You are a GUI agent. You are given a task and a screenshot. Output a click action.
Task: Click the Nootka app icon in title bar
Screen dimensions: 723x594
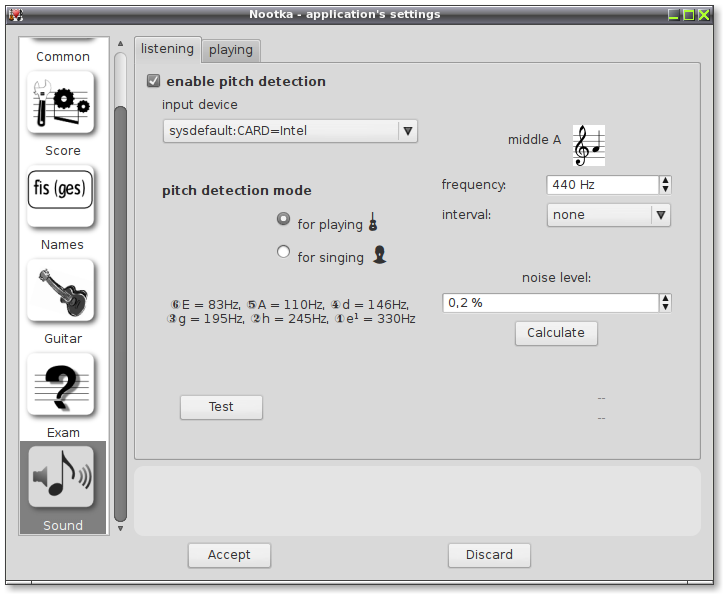[15, 15]
